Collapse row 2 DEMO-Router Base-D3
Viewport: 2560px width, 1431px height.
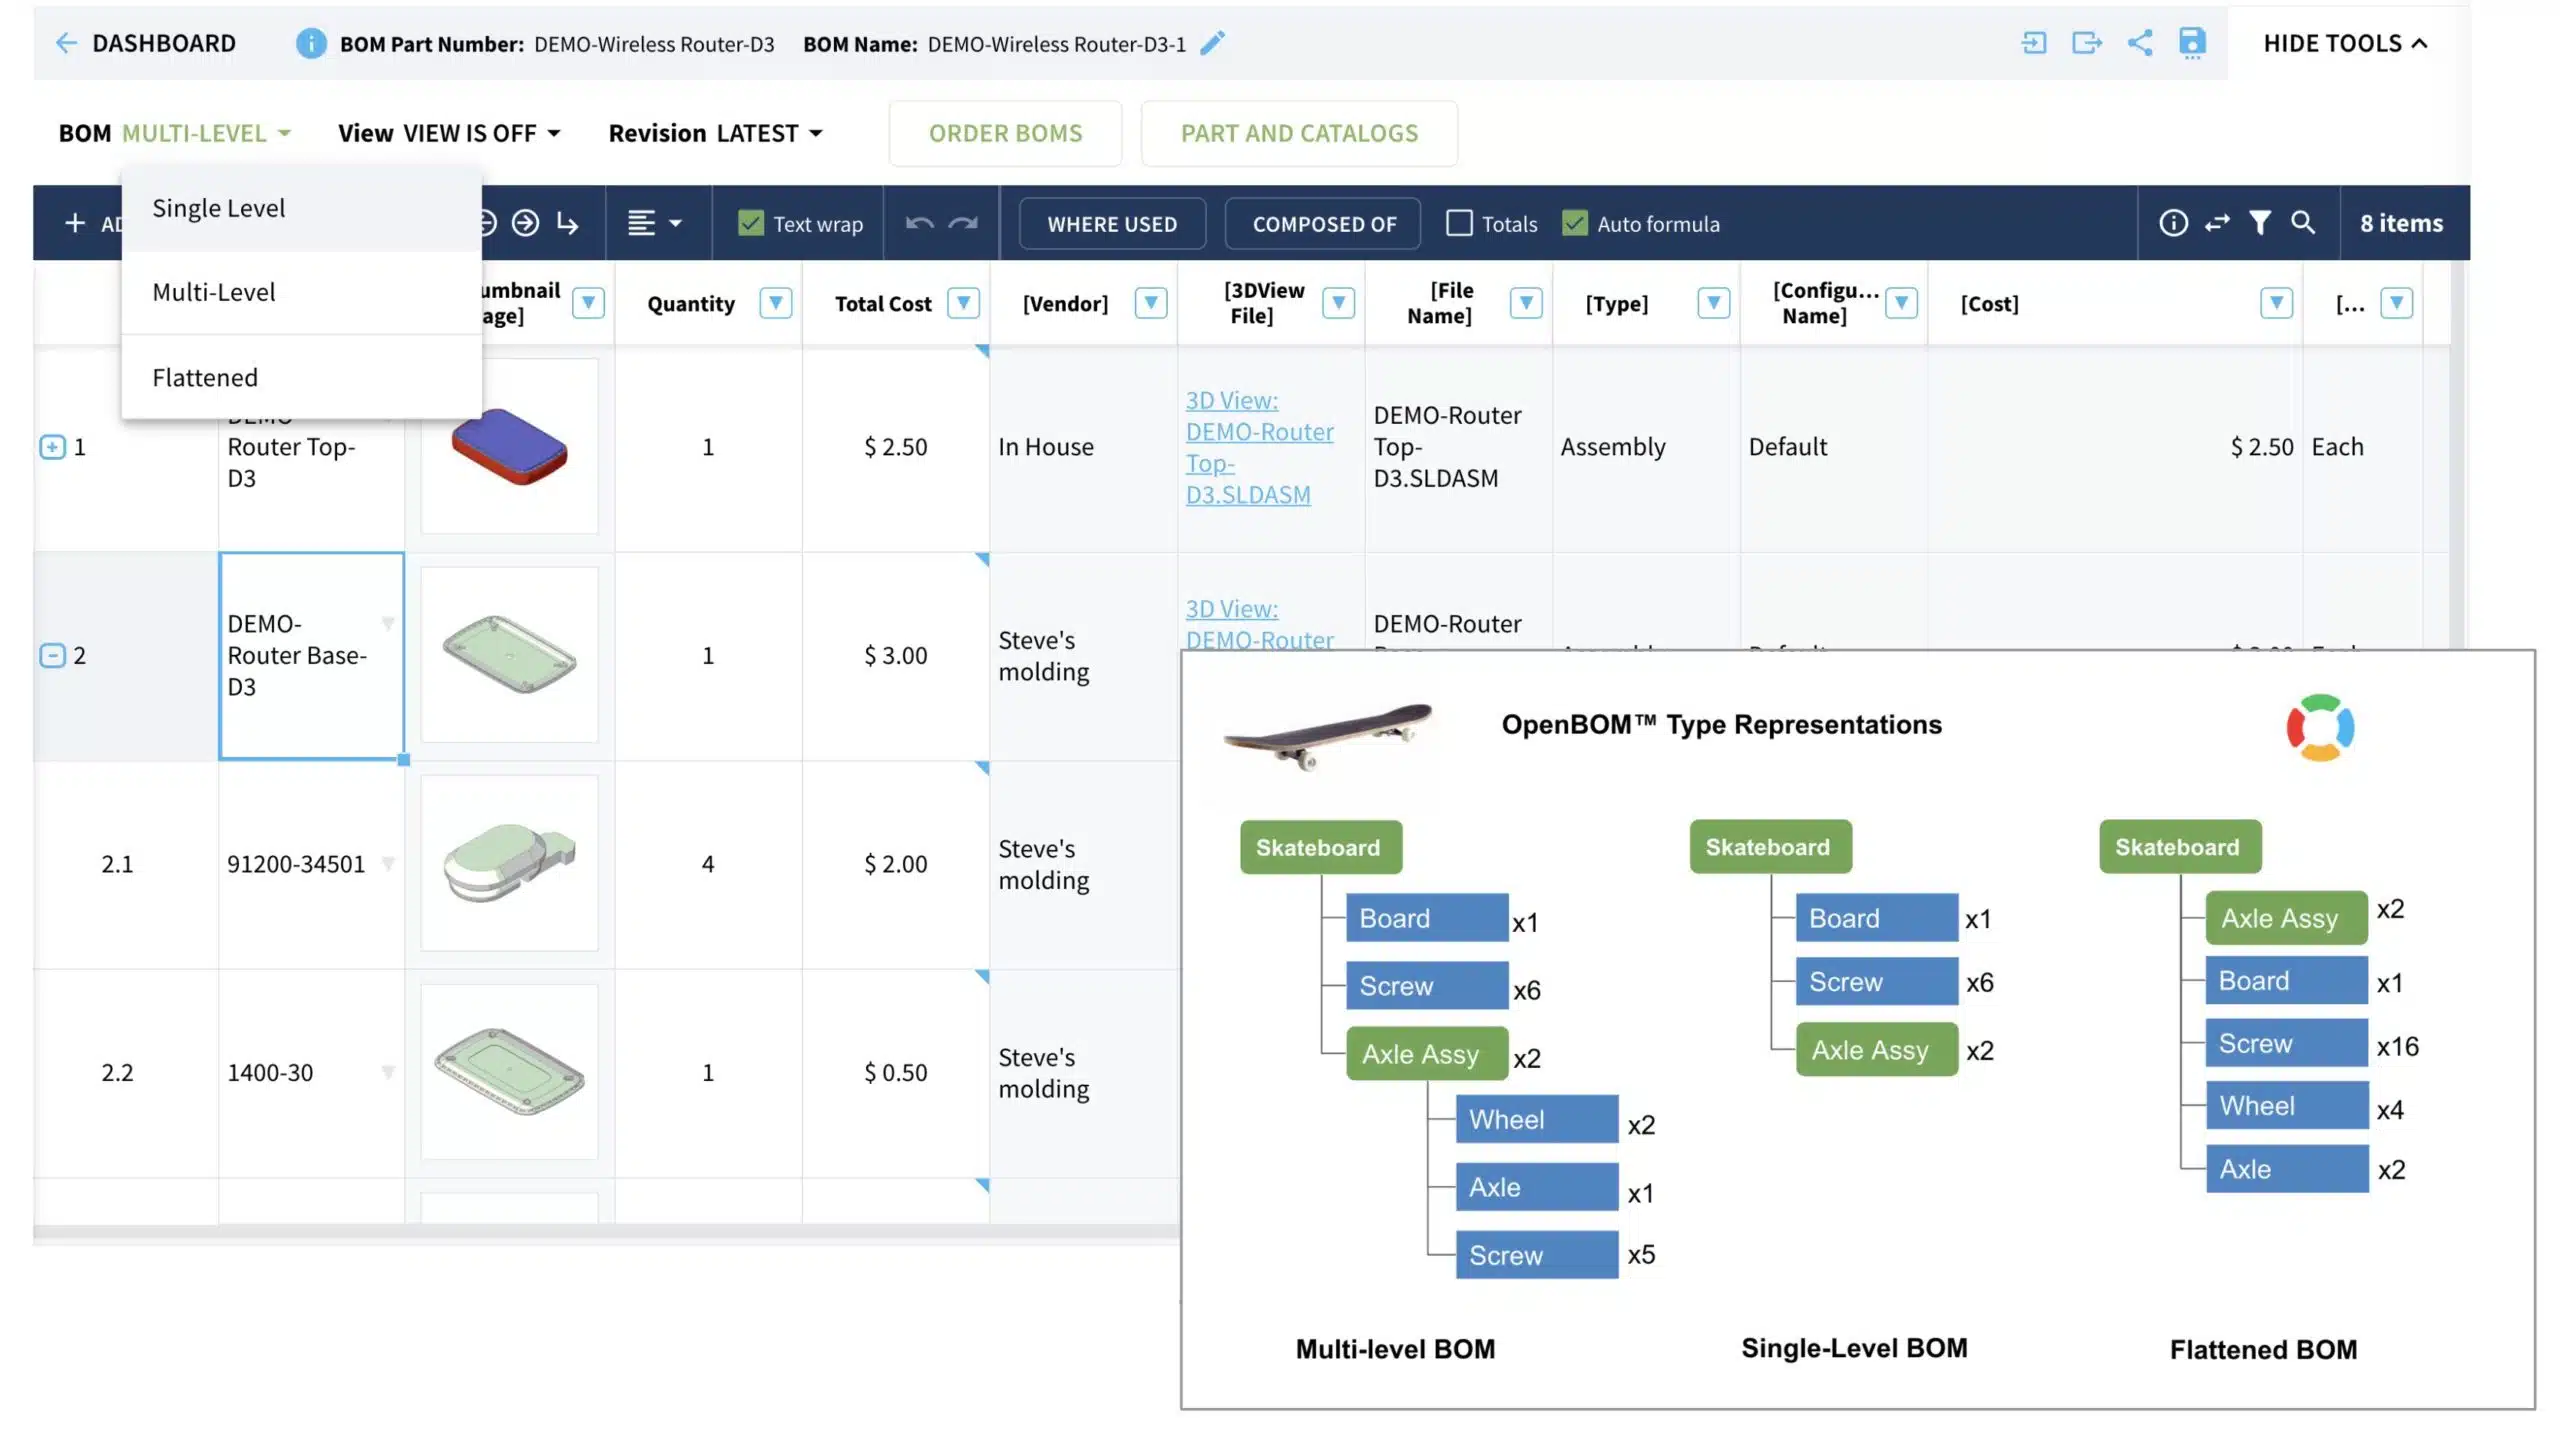coord(51,655)
